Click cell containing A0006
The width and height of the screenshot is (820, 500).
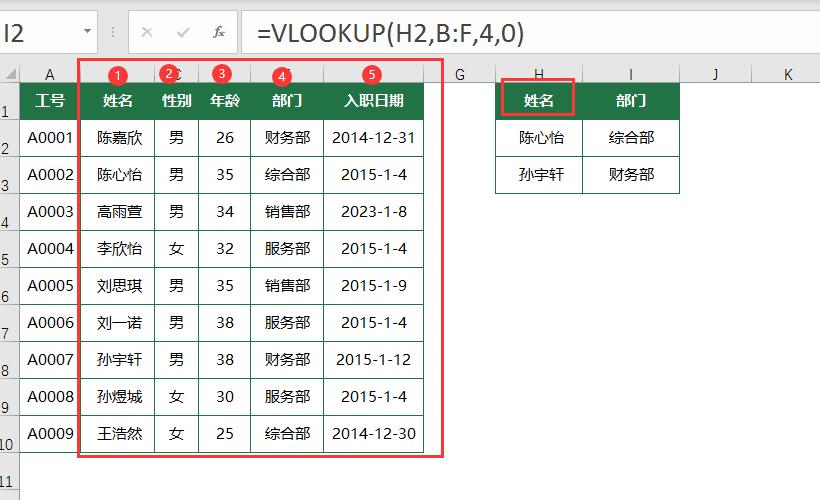pos(50,323)
